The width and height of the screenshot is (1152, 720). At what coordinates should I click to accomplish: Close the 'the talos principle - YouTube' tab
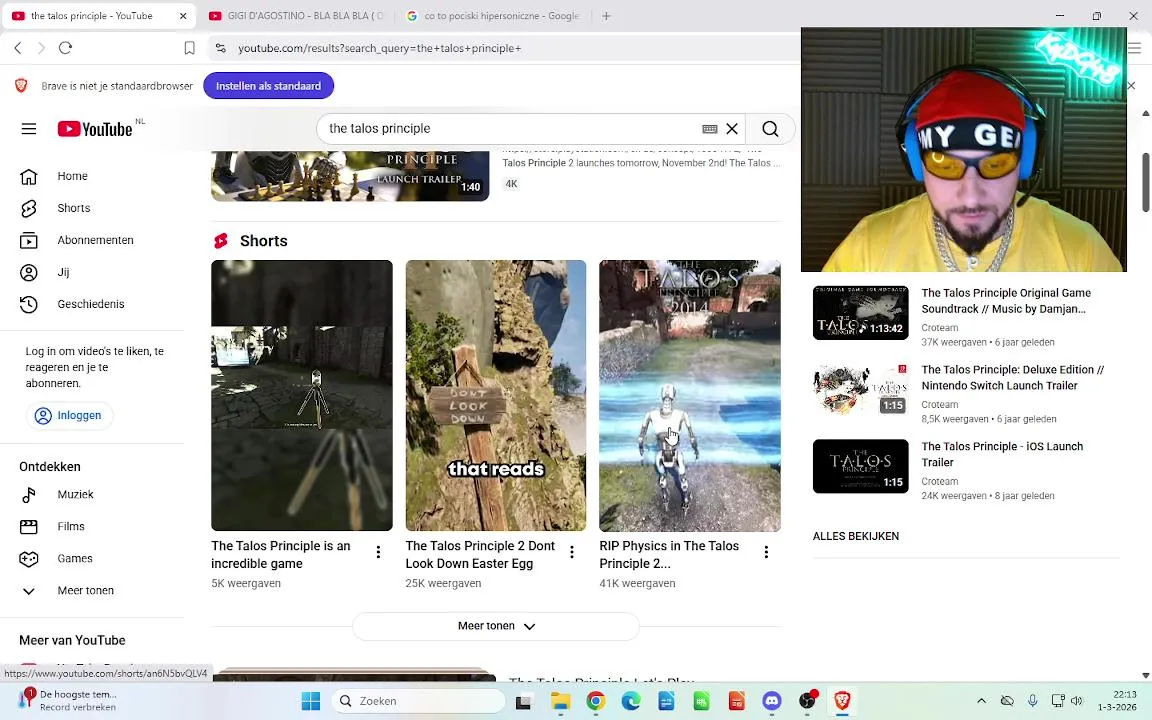click(183, 15)
